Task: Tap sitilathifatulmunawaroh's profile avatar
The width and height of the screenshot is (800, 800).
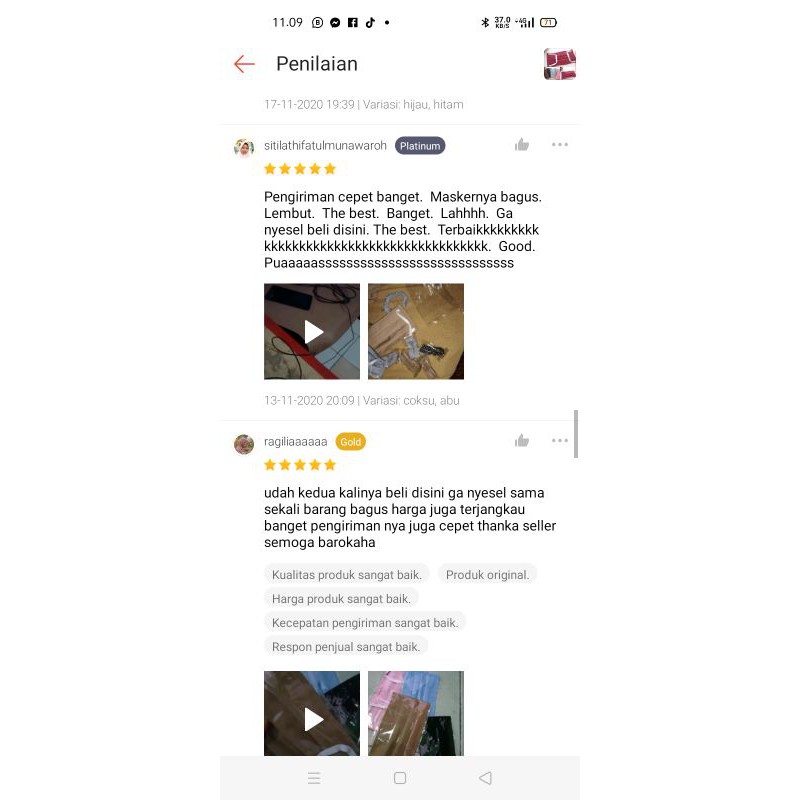Action: click(244, 148)
